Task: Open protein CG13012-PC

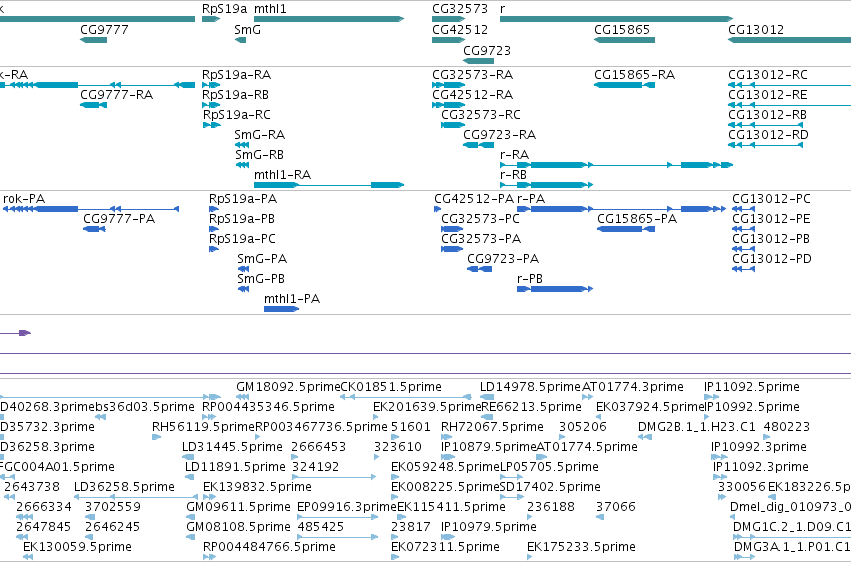Action: 744,209
